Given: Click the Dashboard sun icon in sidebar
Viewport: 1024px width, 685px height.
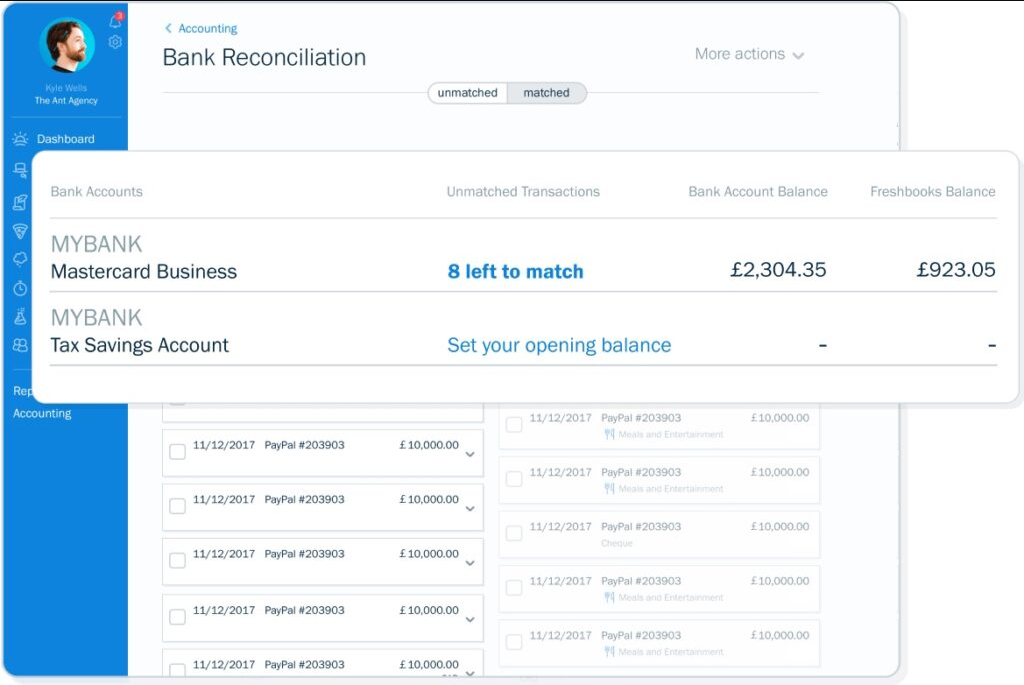Looking at the screenshot, I should pos(20,139).
